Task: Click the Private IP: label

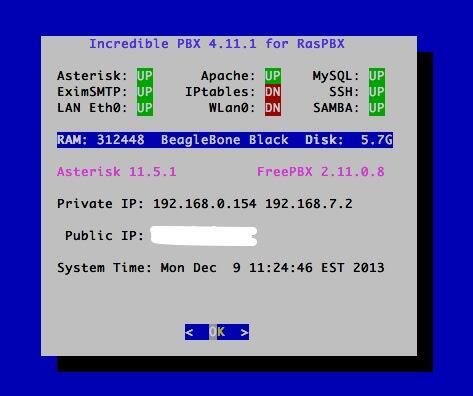Action: point(100,204)
